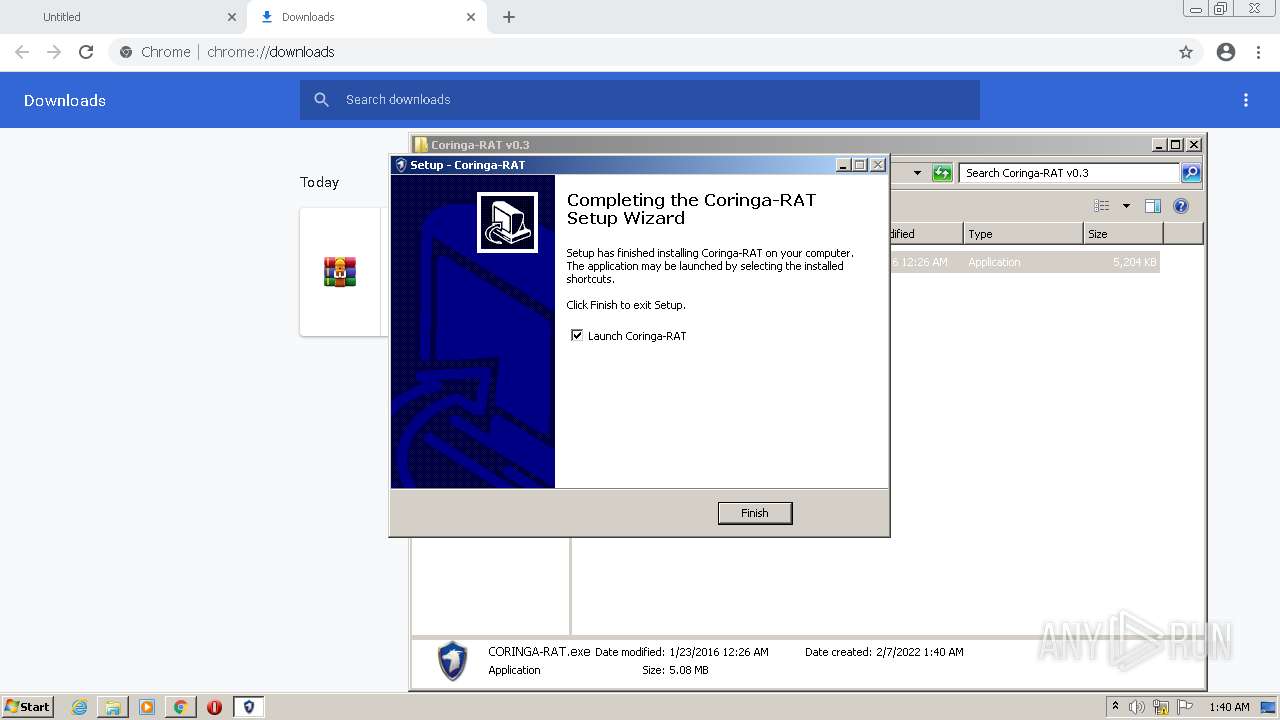Screen dimensions: 1280x720
Task: Click the 1:40 AM taskbar clock
Action: point(1229,707)
